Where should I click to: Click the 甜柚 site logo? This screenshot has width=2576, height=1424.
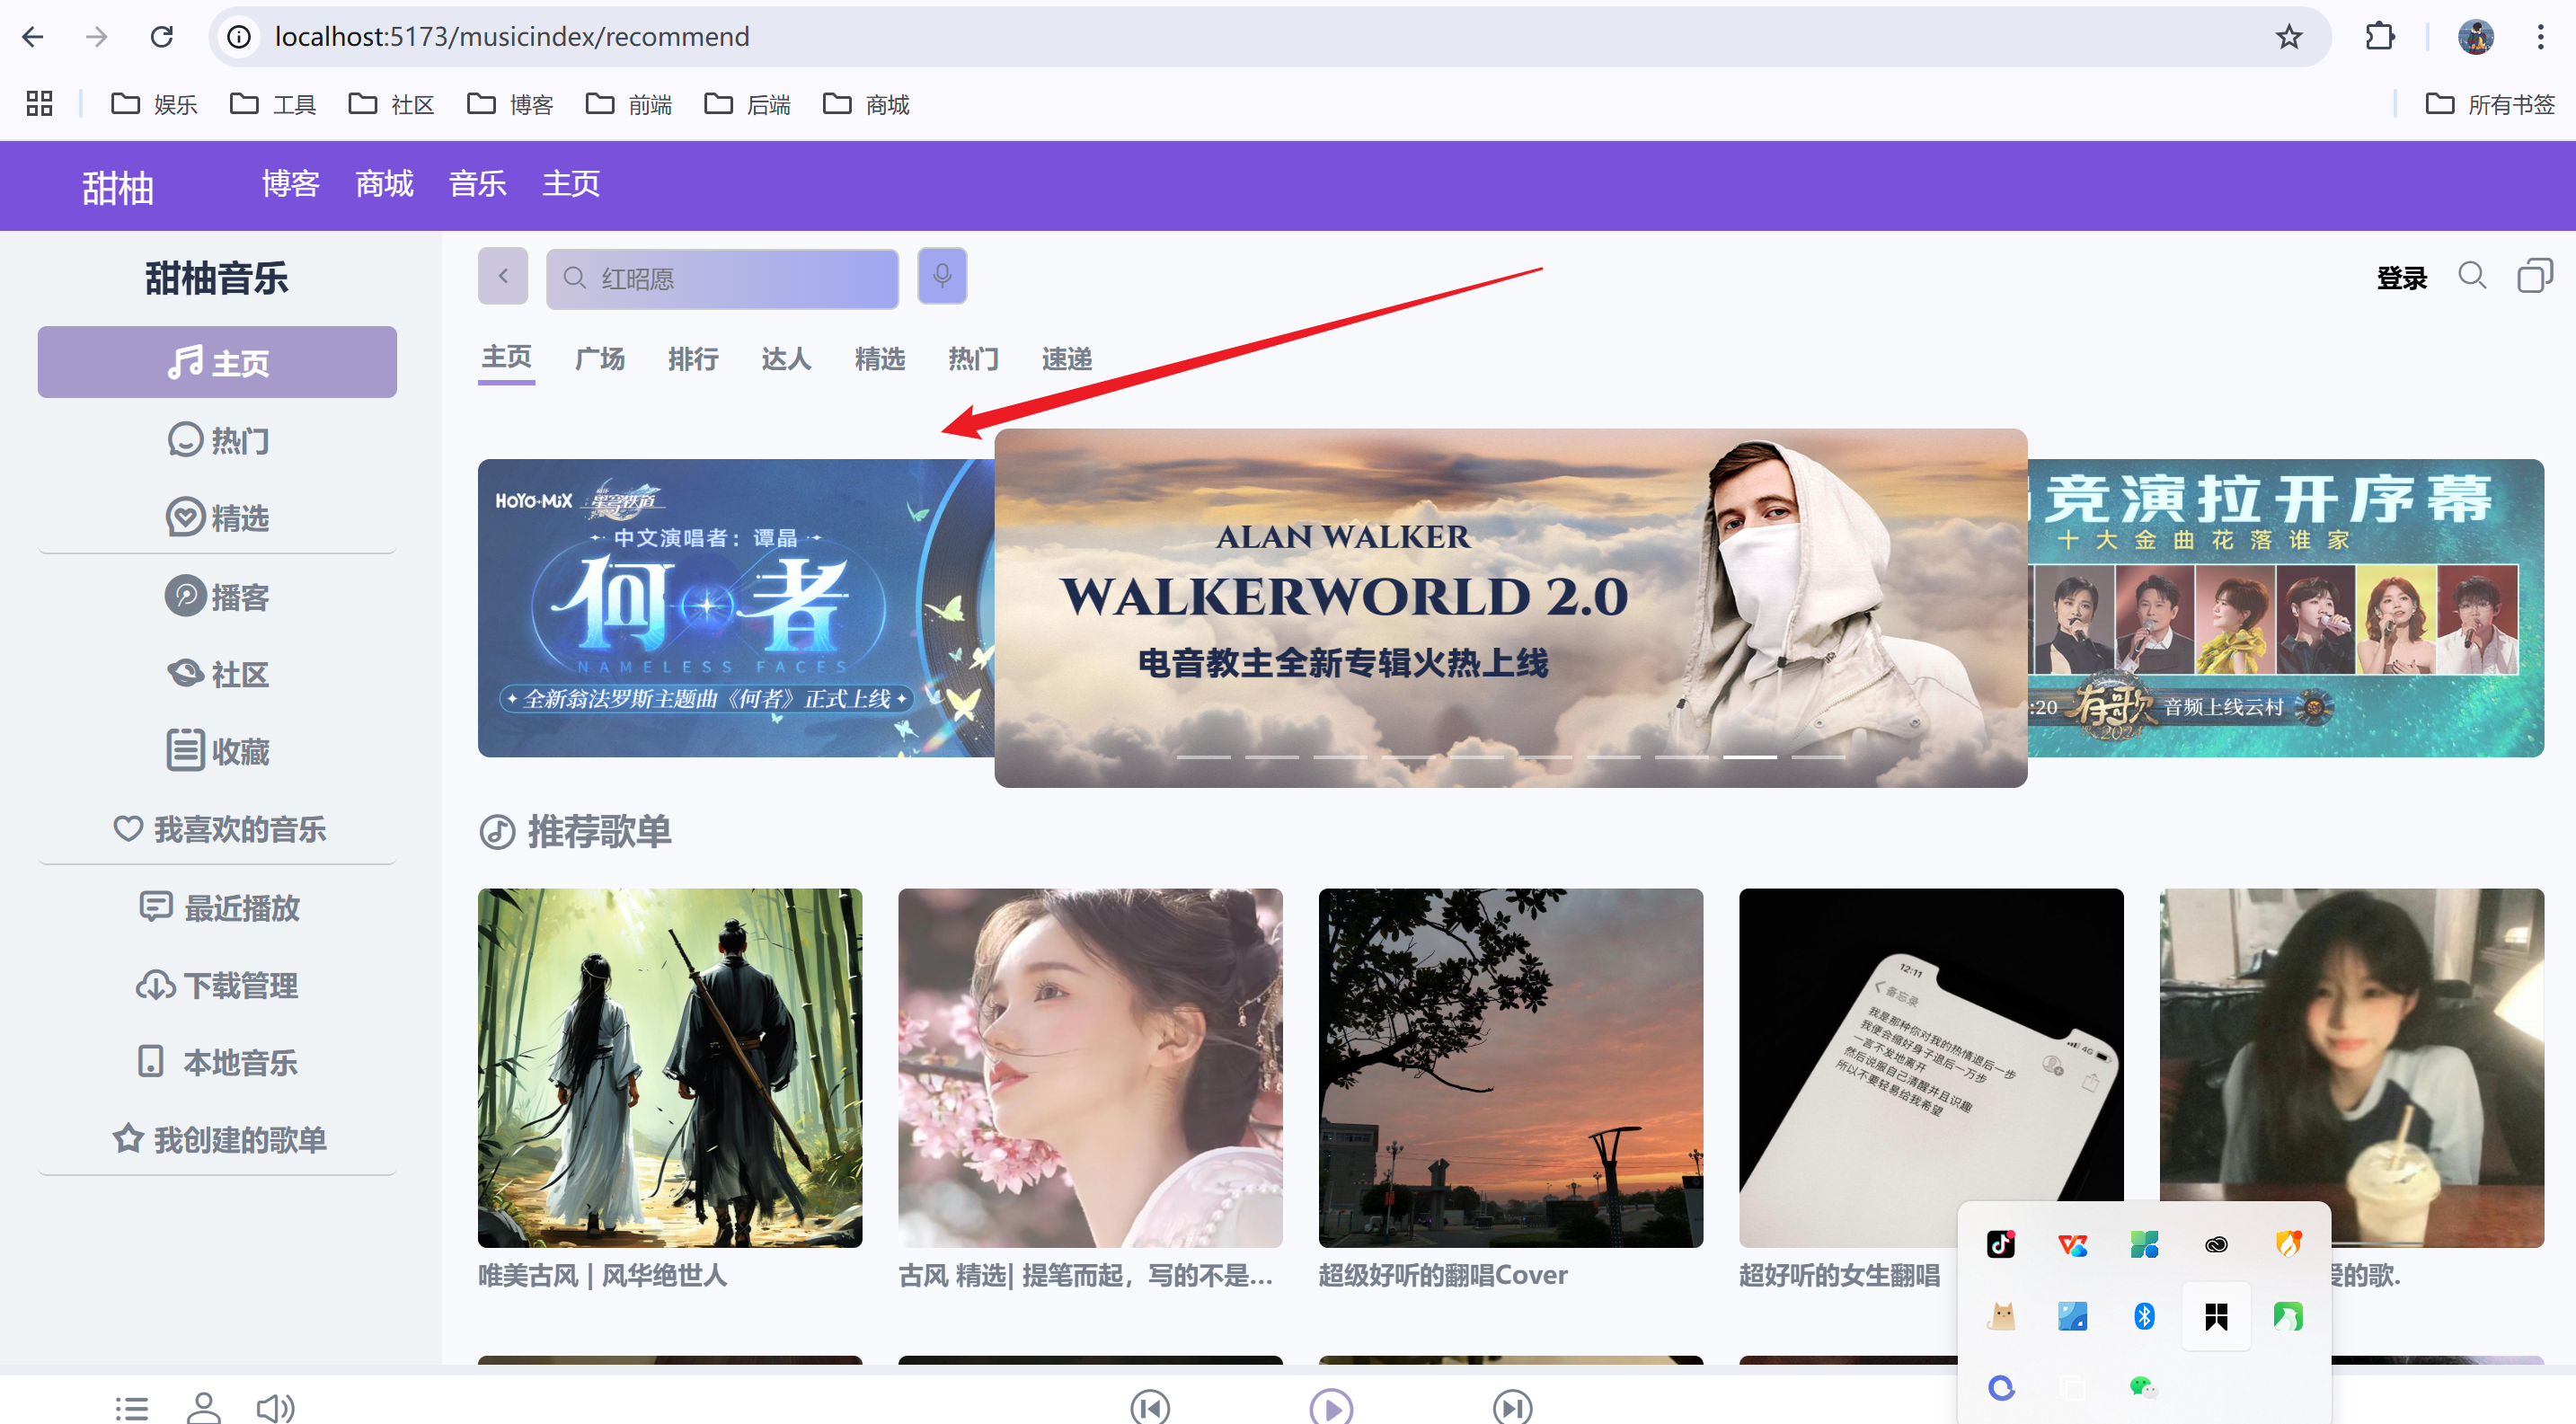(x=118, y=188)
